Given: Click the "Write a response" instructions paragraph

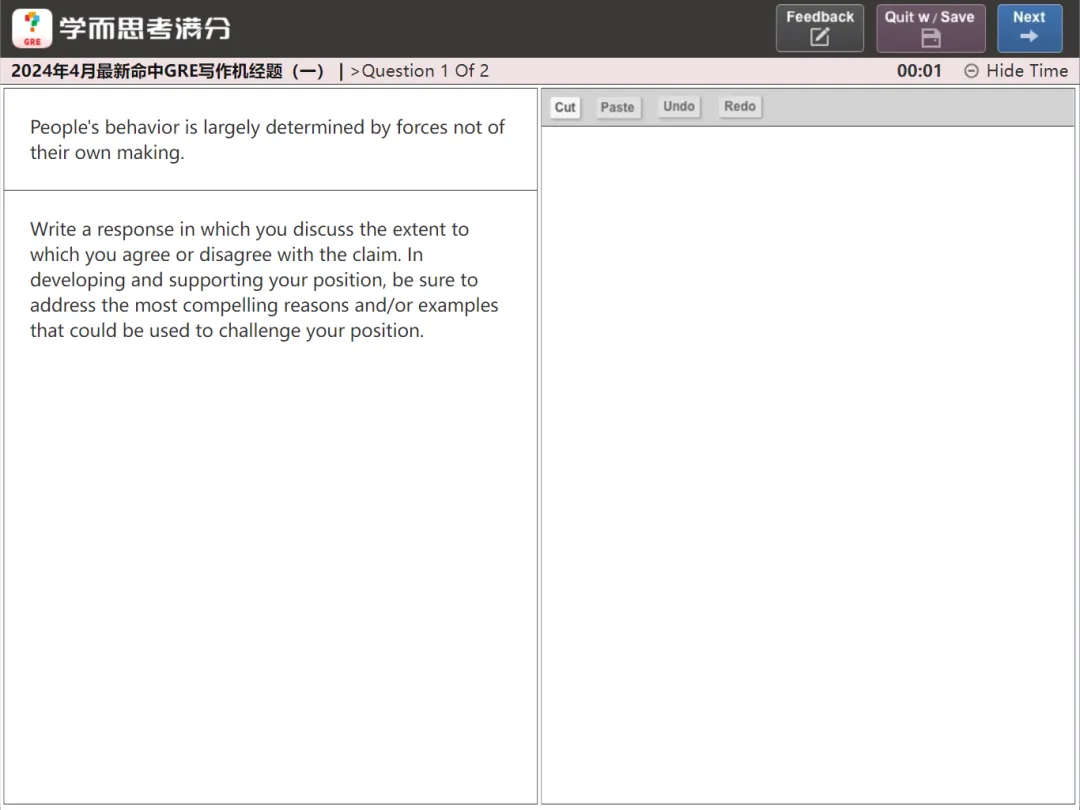Looking at the screenshot, I should point(264,280).
